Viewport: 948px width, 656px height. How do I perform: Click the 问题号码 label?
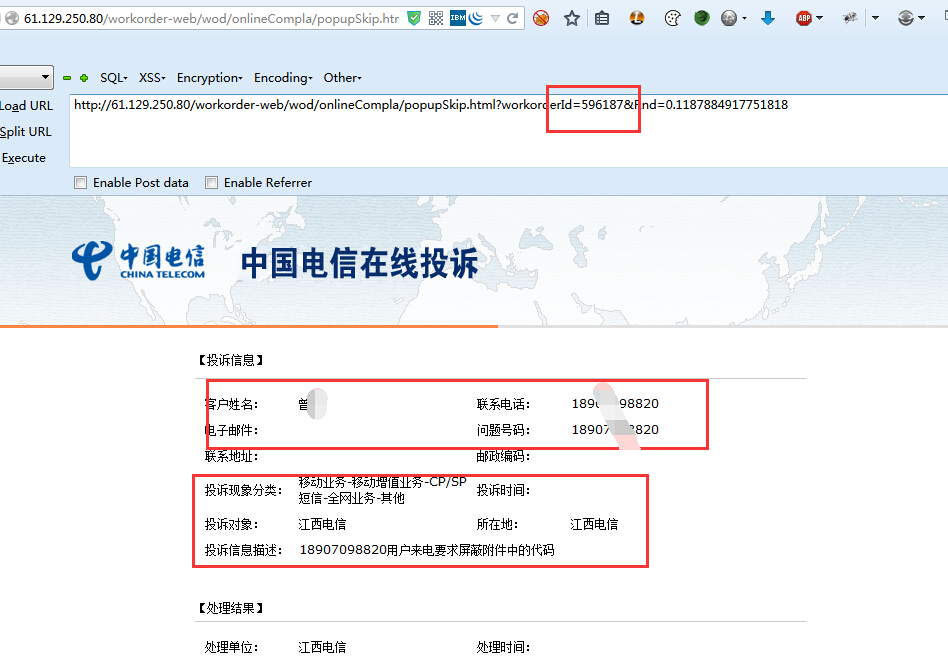coord(503,430)
